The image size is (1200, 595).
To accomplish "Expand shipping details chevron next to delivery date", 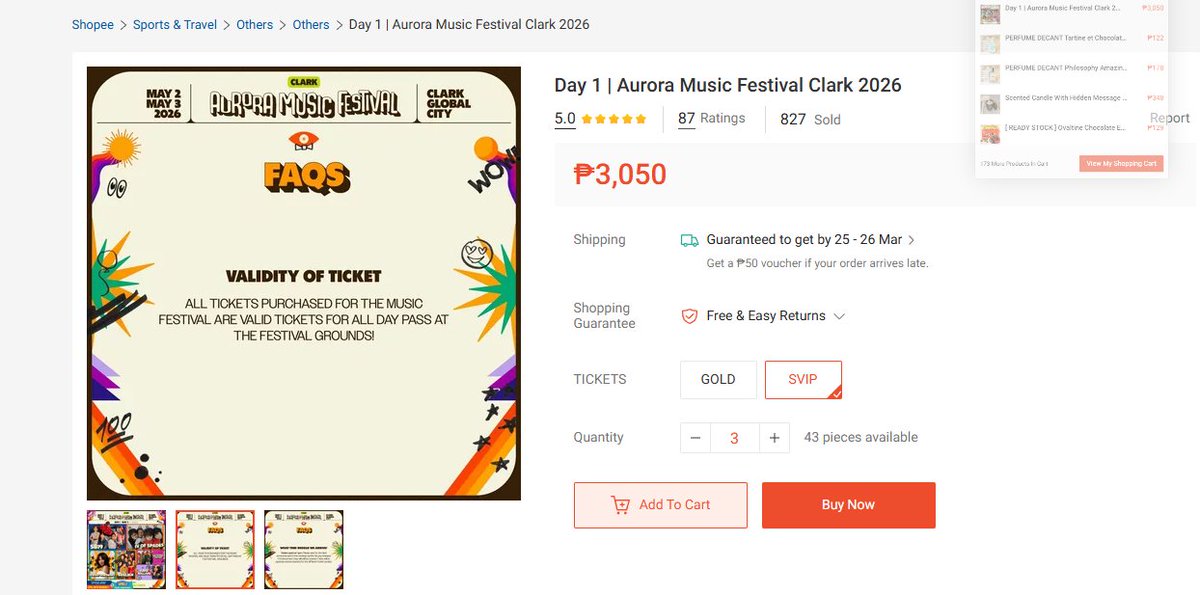I will (x=912, y=240).
